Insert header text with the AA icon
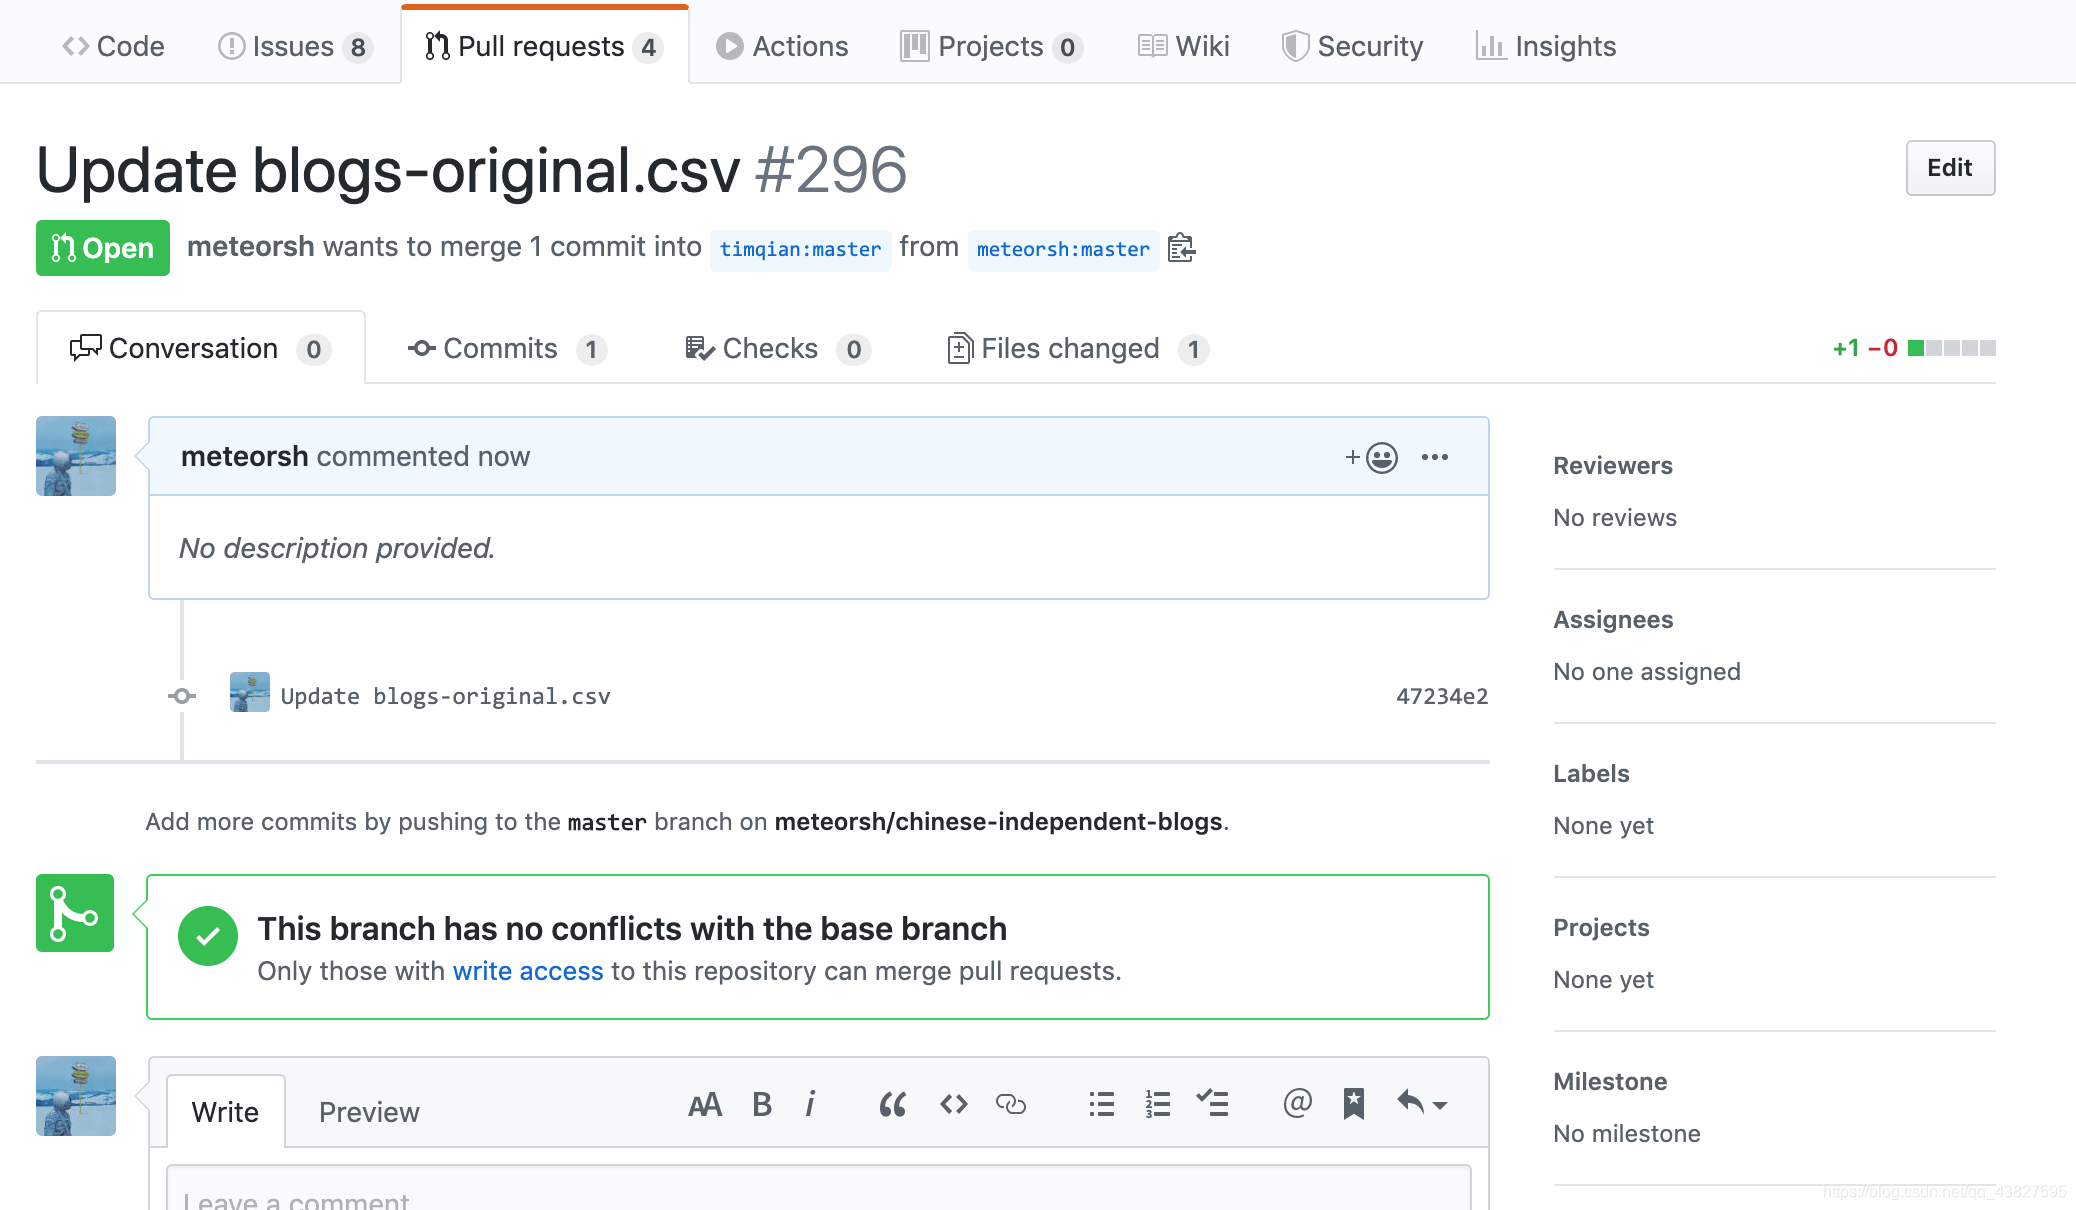The image size is (2076, 1210). (x=705, y=1104)
